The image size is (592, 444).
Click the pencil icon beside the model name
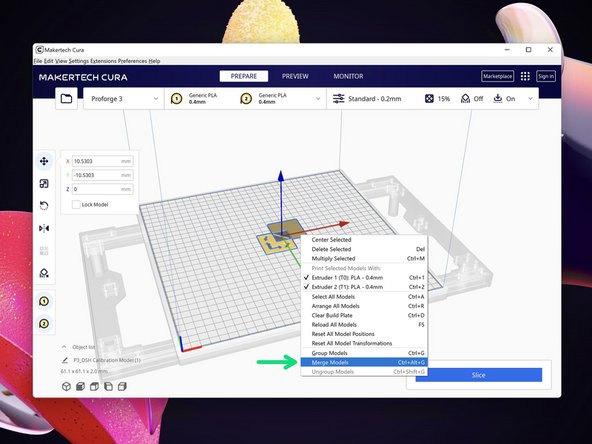[x=65, y=360]
